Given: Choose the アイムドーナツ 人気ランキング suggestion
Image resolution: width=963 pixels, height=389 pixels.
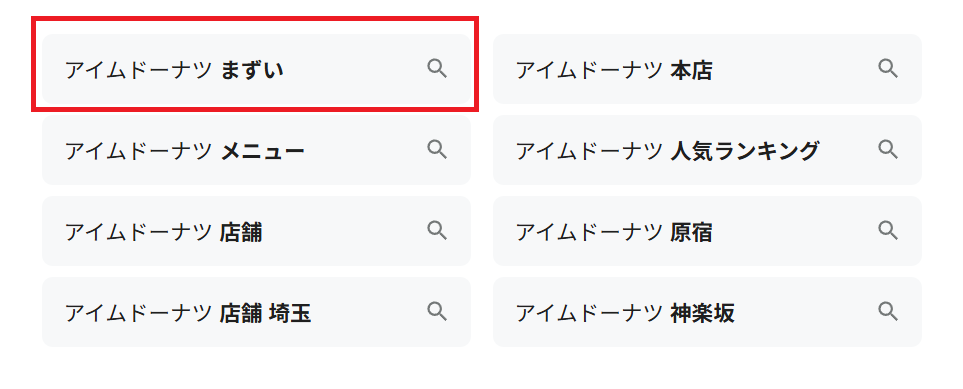Looking at the screenshot, I should coord(708,150).
